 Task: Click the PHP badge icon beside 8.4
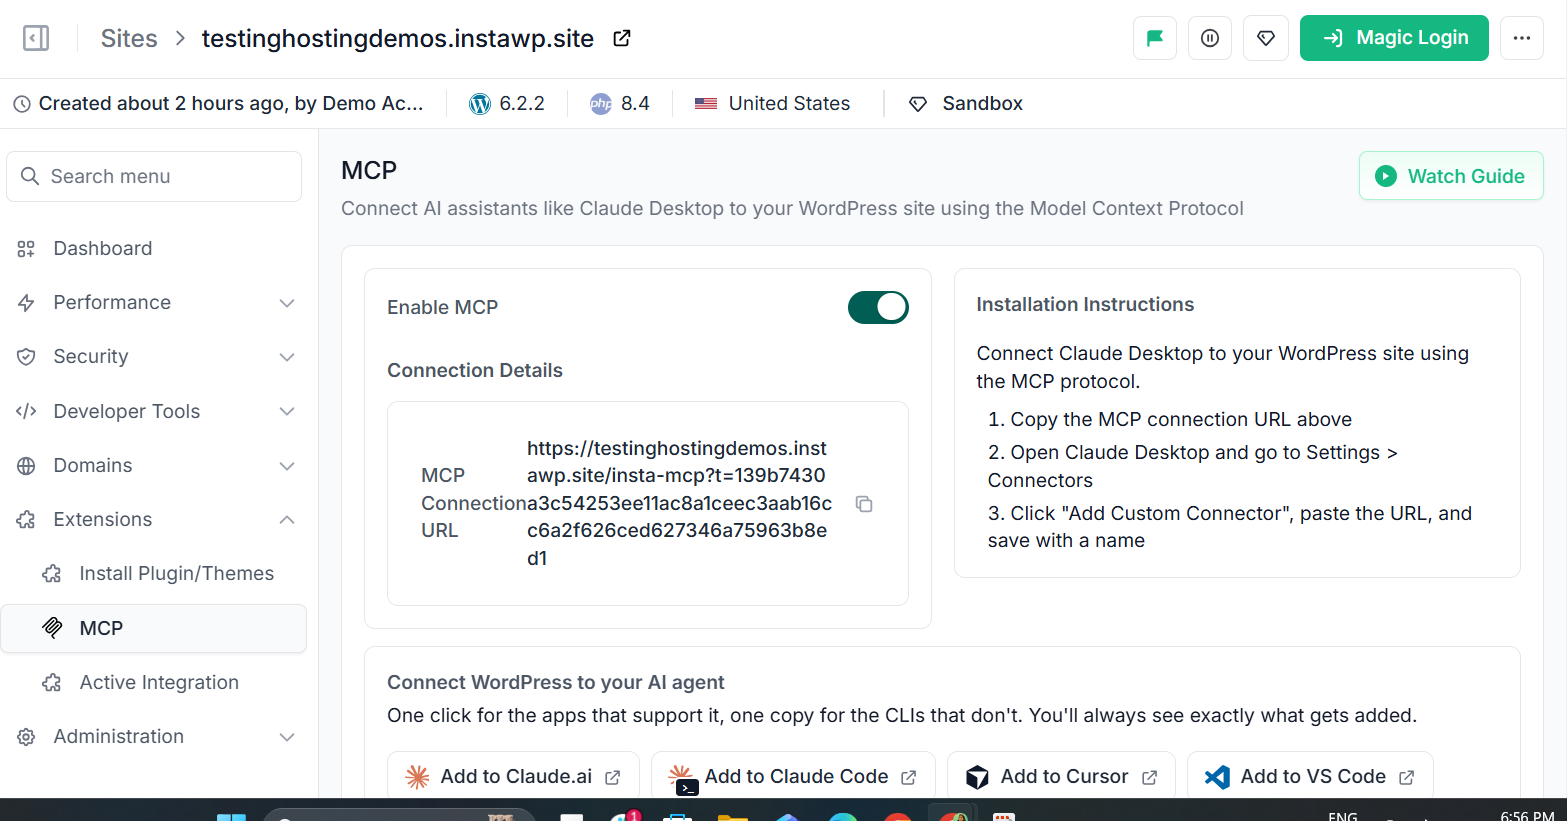(601, 104)
